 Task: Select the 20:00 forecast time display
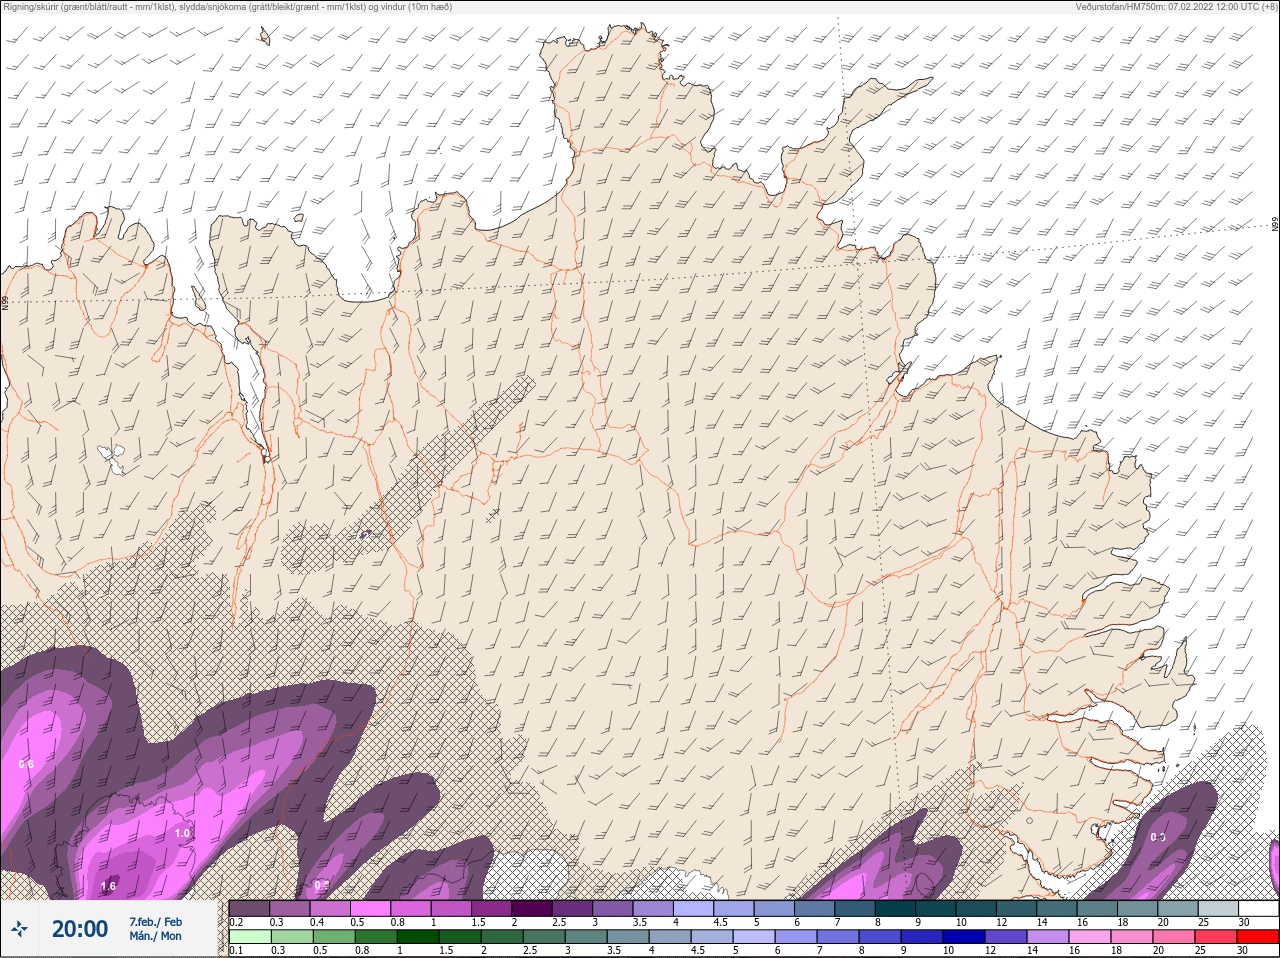79,929
